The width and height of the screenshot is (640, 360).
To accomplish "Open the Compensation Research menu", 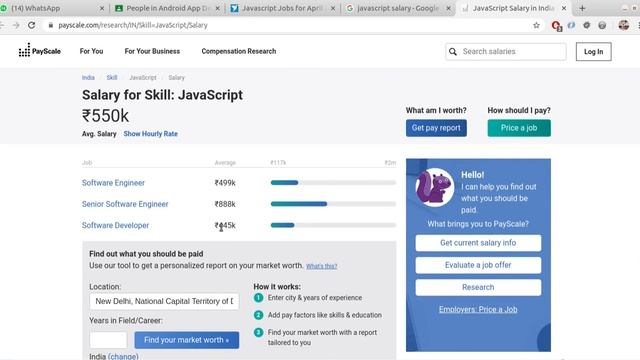I will click(239, 51).
